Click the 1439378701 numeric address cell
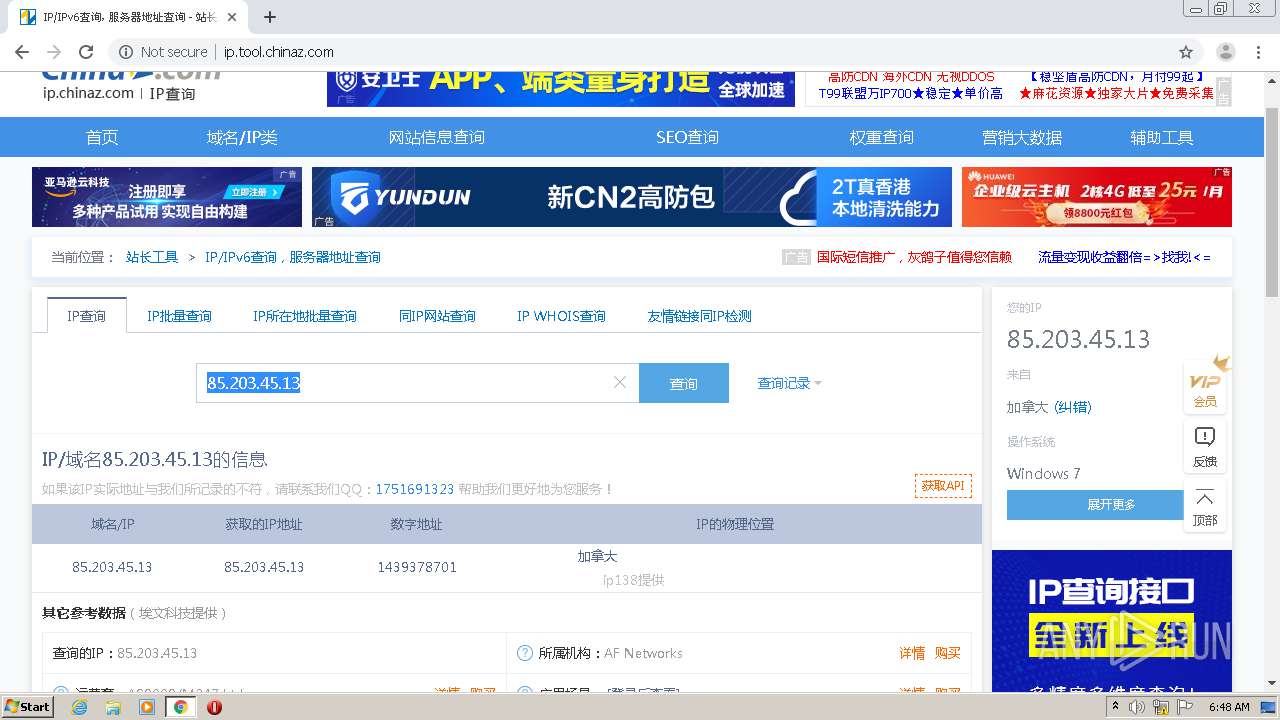This screenshot has width=1280, height=720. [417, 567]
